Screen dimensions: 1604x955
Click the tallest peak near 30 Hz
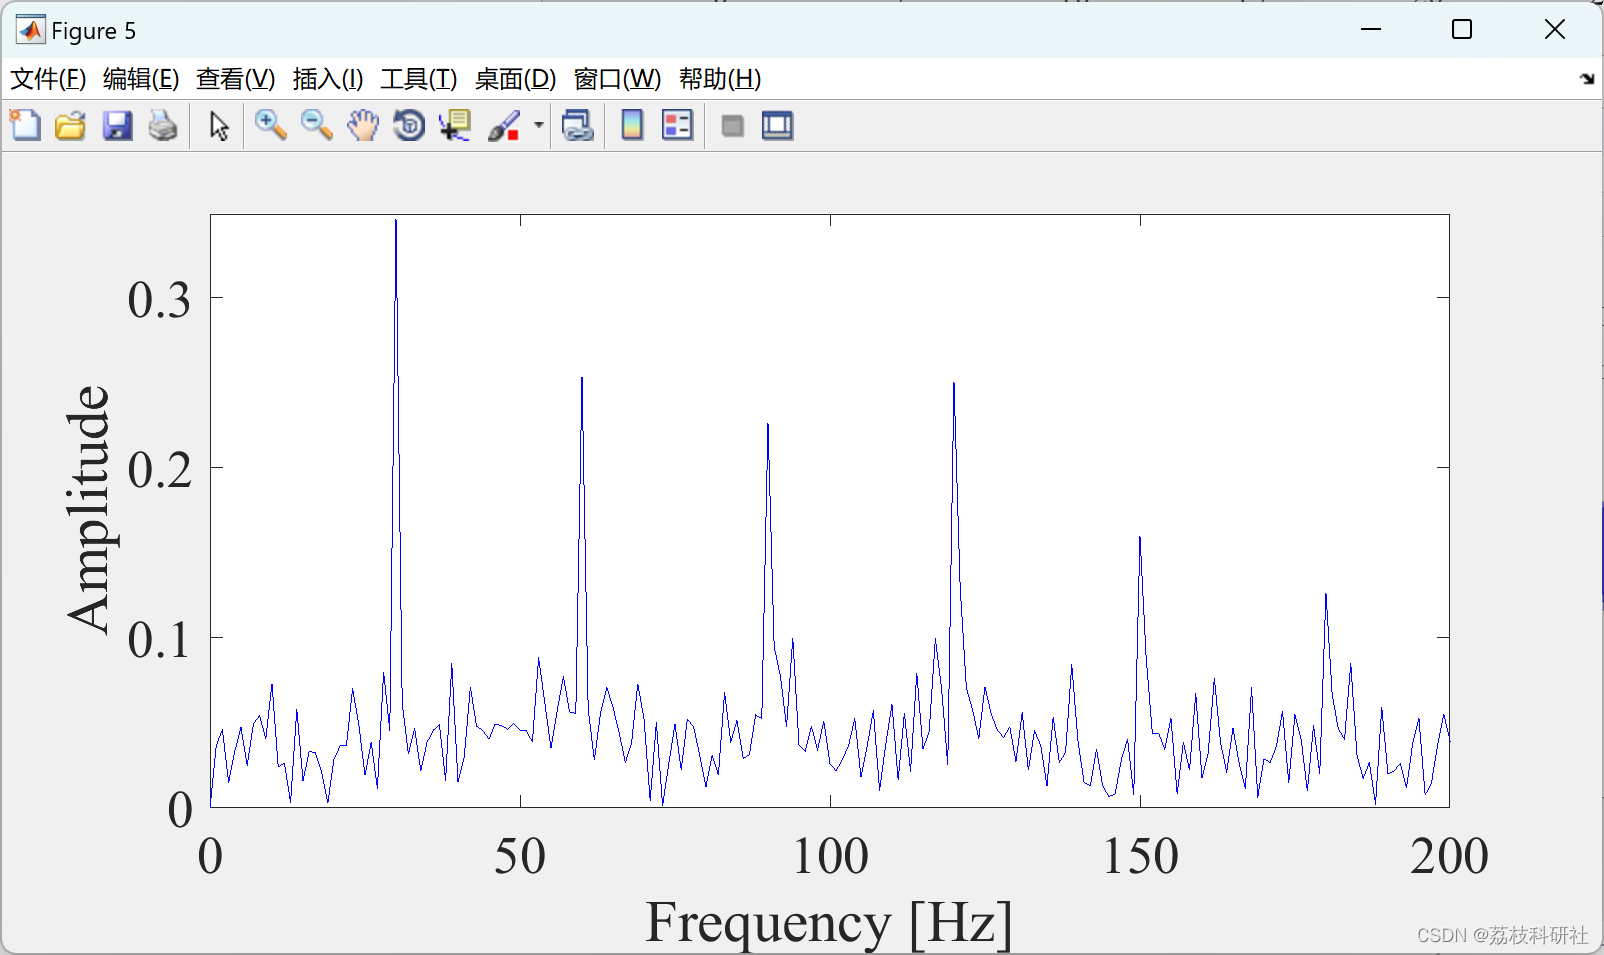coord(396,222)
